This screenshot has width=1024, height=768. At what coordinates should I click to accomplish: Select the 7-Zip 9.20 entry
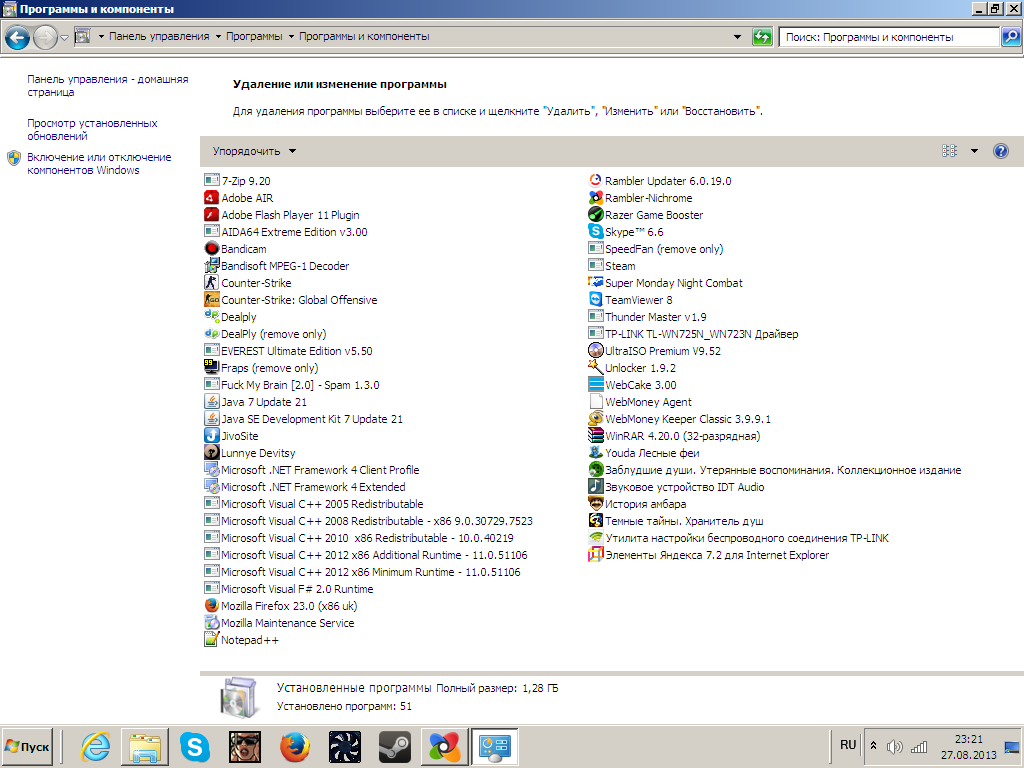pyautogui.click(x=238, y=181)
